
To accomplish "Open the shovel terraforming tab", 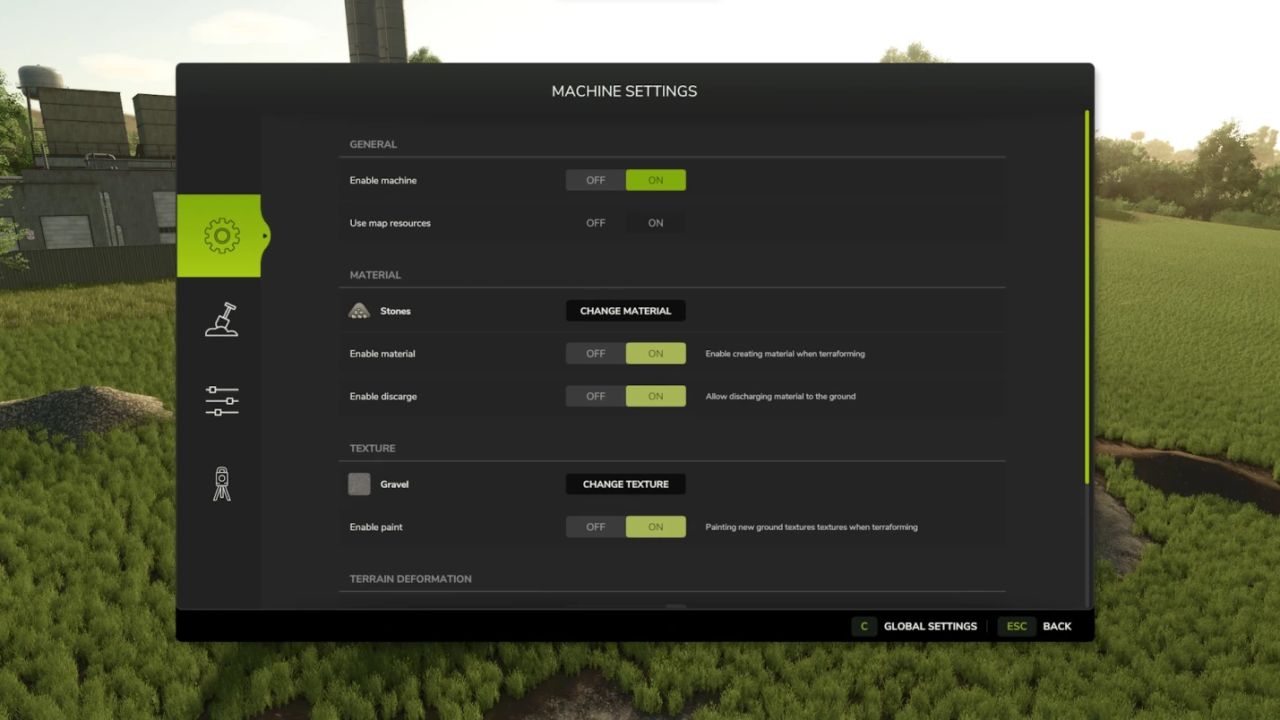I will click(221, 319).
